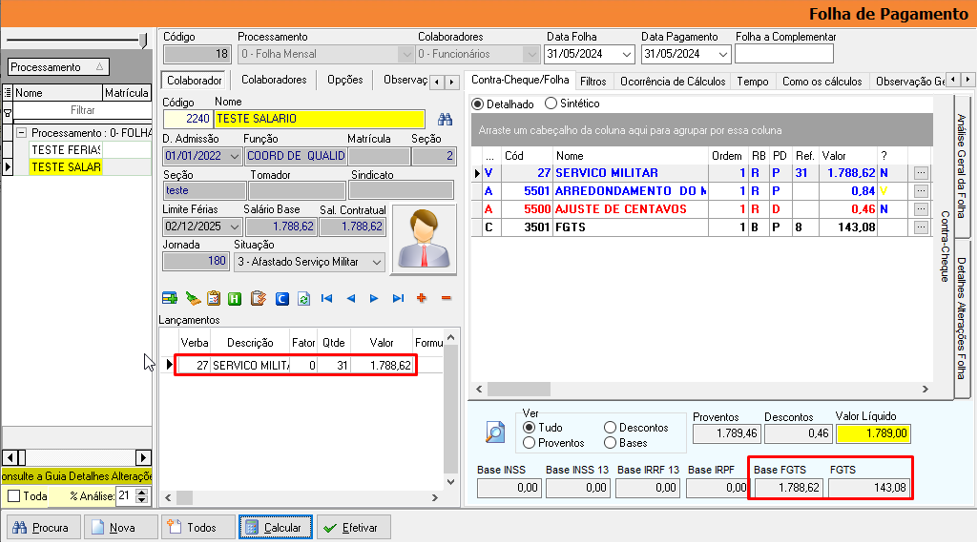Select the Sintético radio button

[551, 103]
